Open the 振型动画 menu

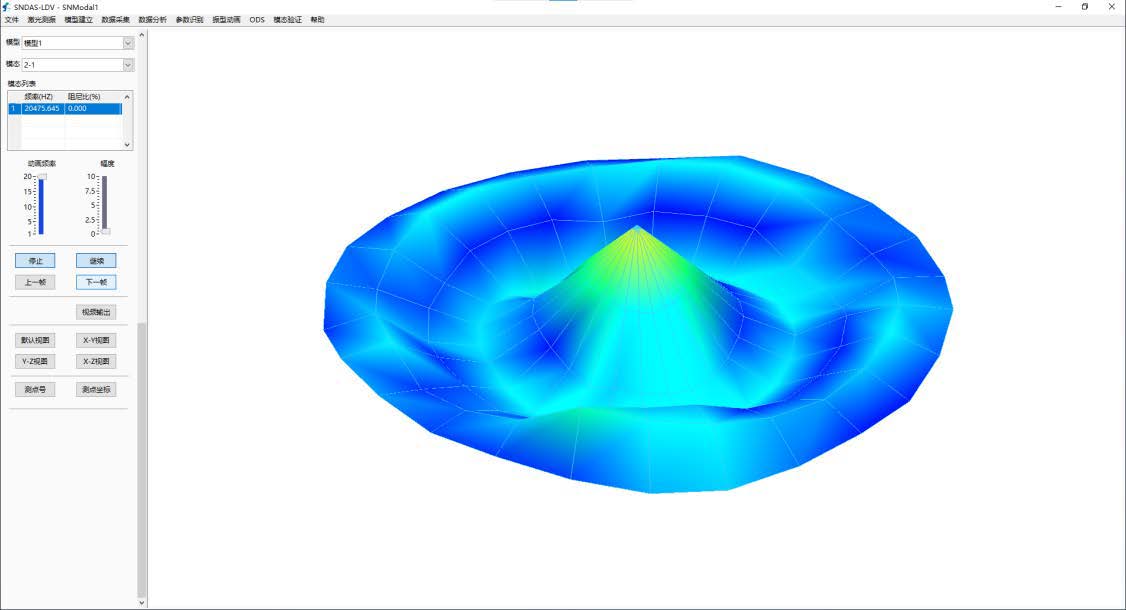(226, 20)
